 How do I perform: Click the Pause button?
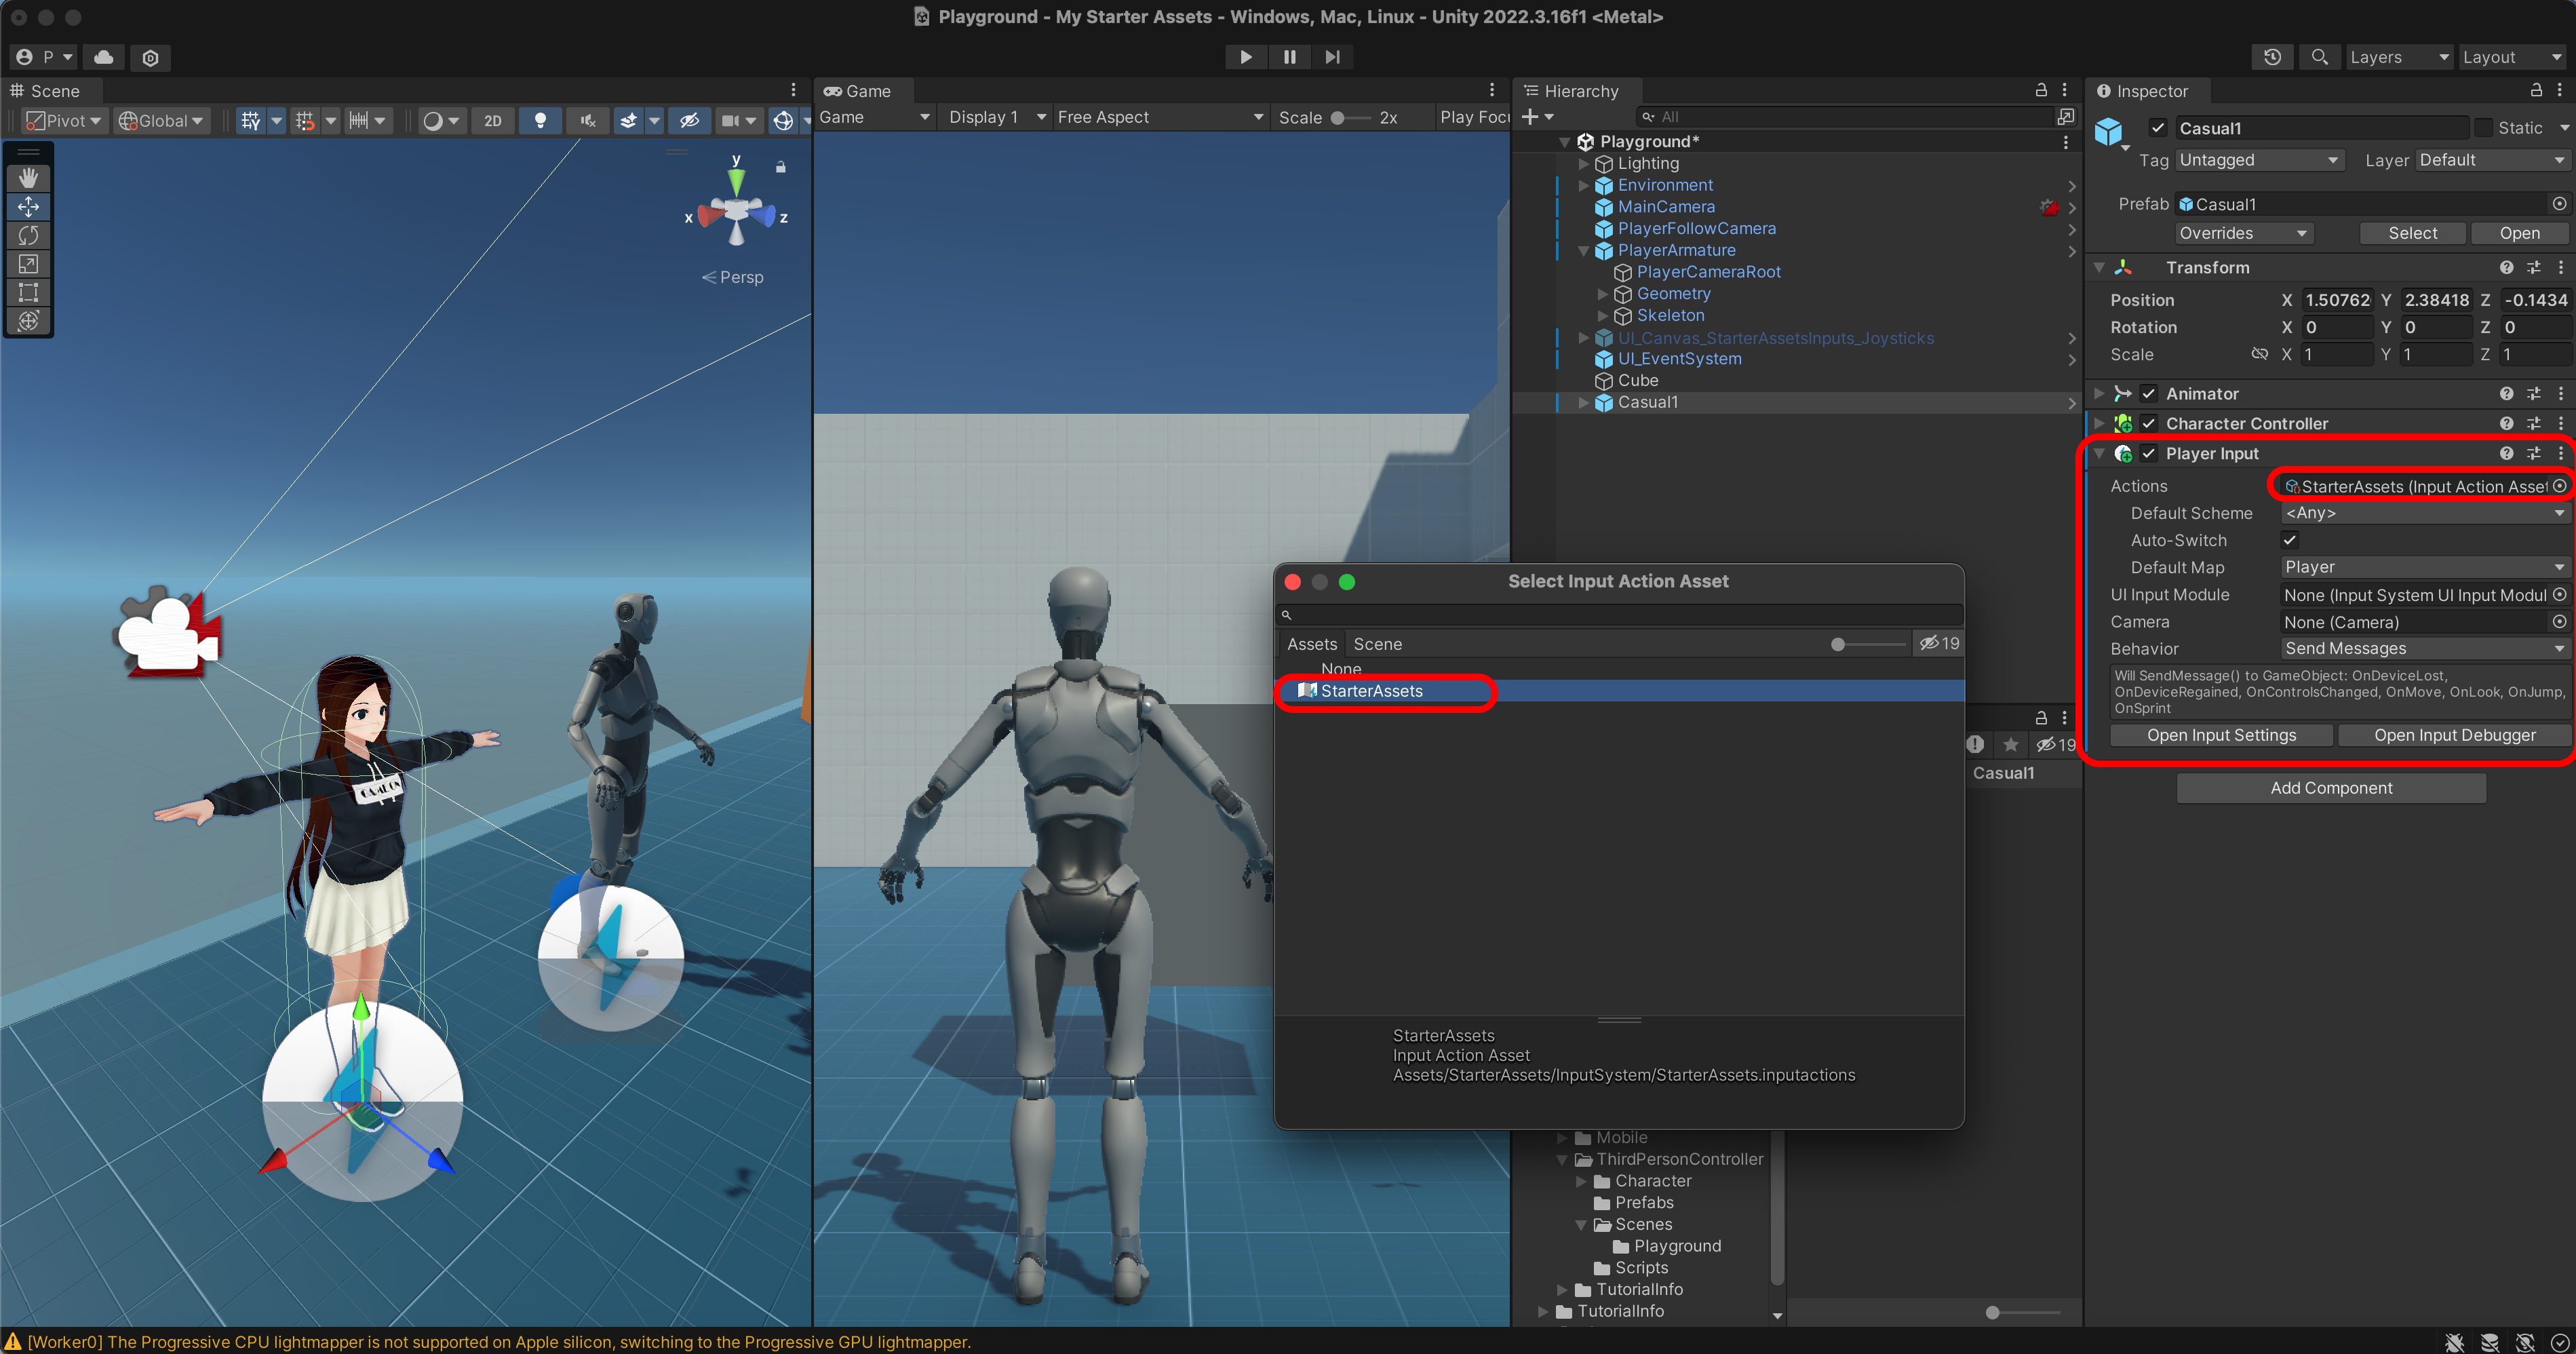1289,57
